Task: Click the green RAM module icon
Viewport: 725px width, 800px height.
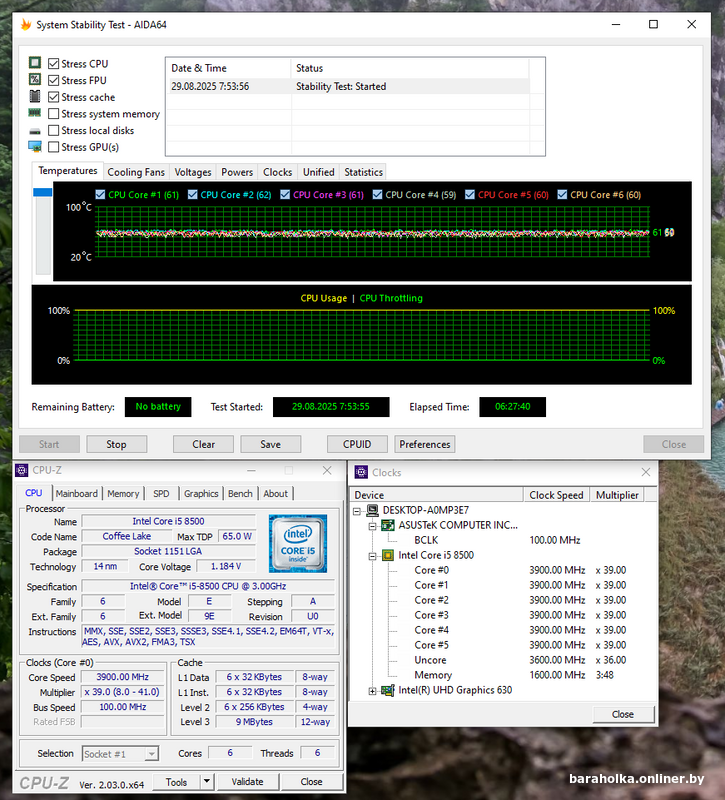Action: [x=35, y=114]
